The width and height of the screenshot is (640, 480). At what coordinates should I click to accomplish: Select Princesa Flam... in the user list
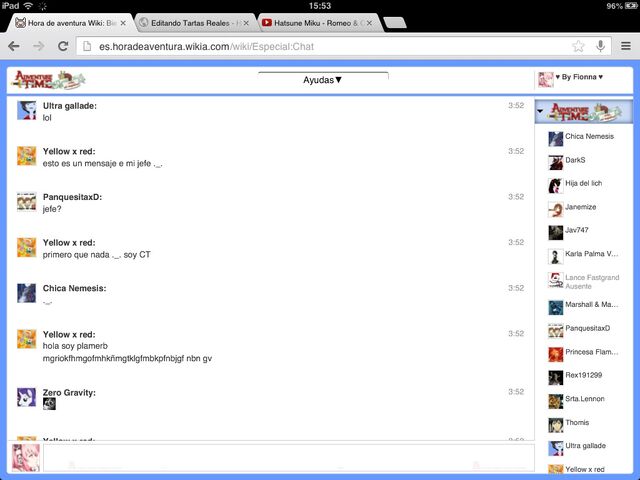(x=584, y=354)
